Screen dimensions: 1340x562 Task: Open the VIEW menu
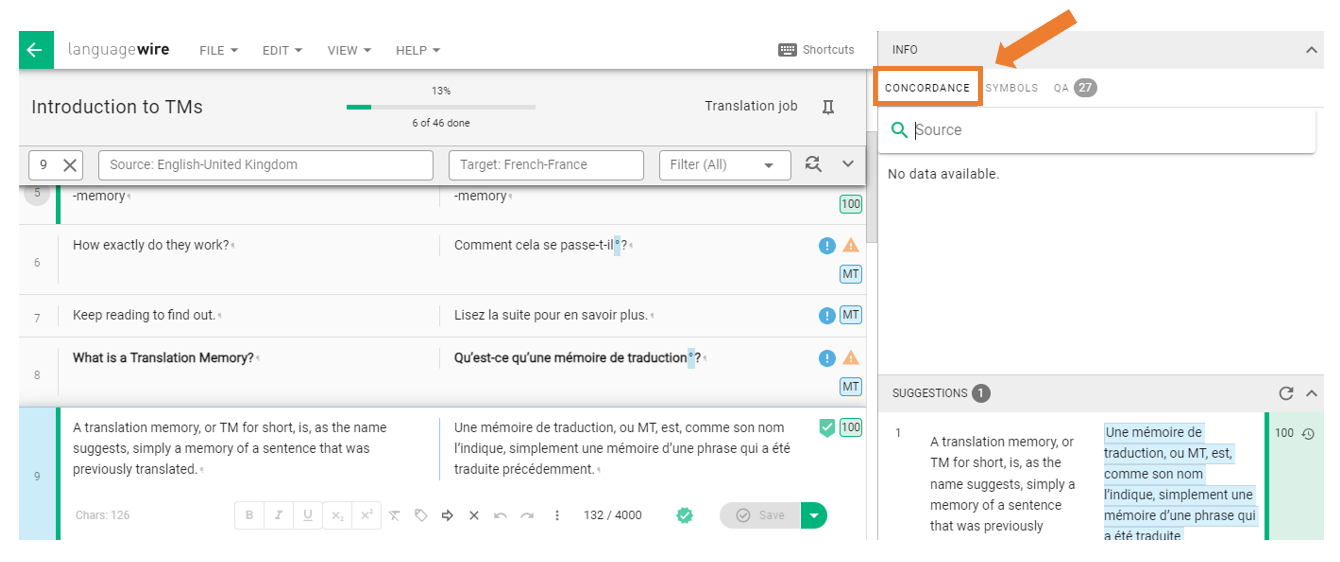tap(349, 50)
